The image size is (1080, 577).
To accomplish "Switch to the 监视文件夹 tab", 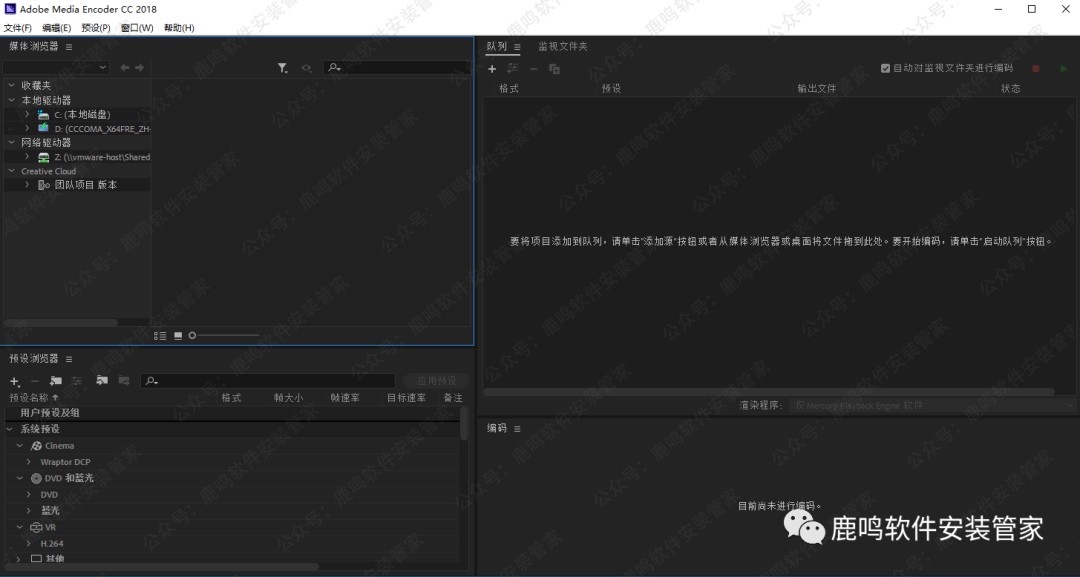I will click(x=563, y=47).
